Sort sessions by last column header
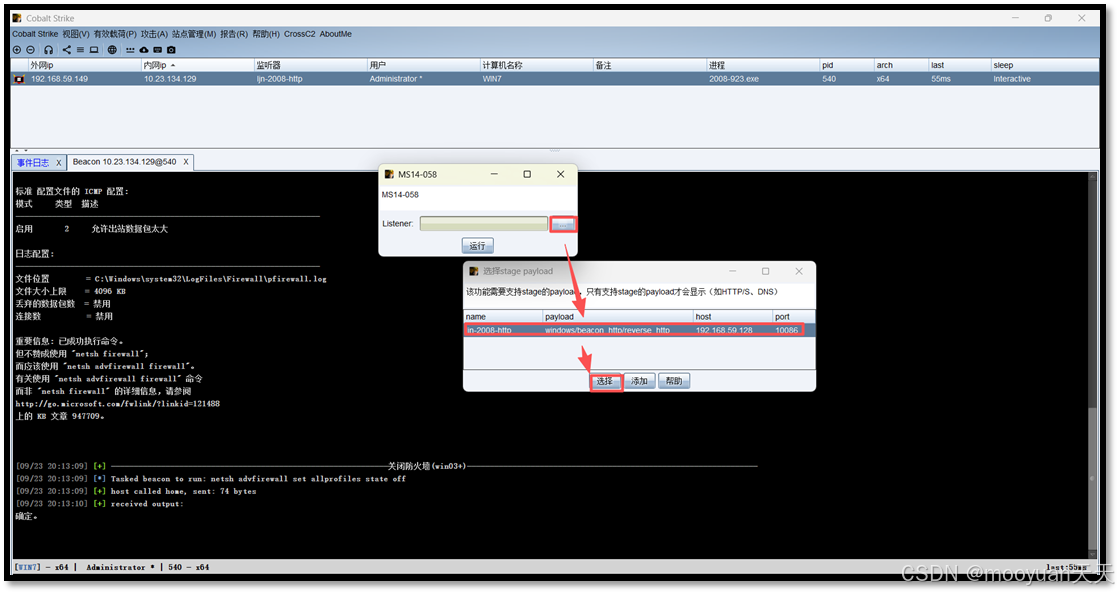Image resolution: width=1119 pixels, height=594 pixels. pyautogui.click(x=959, y=65)
